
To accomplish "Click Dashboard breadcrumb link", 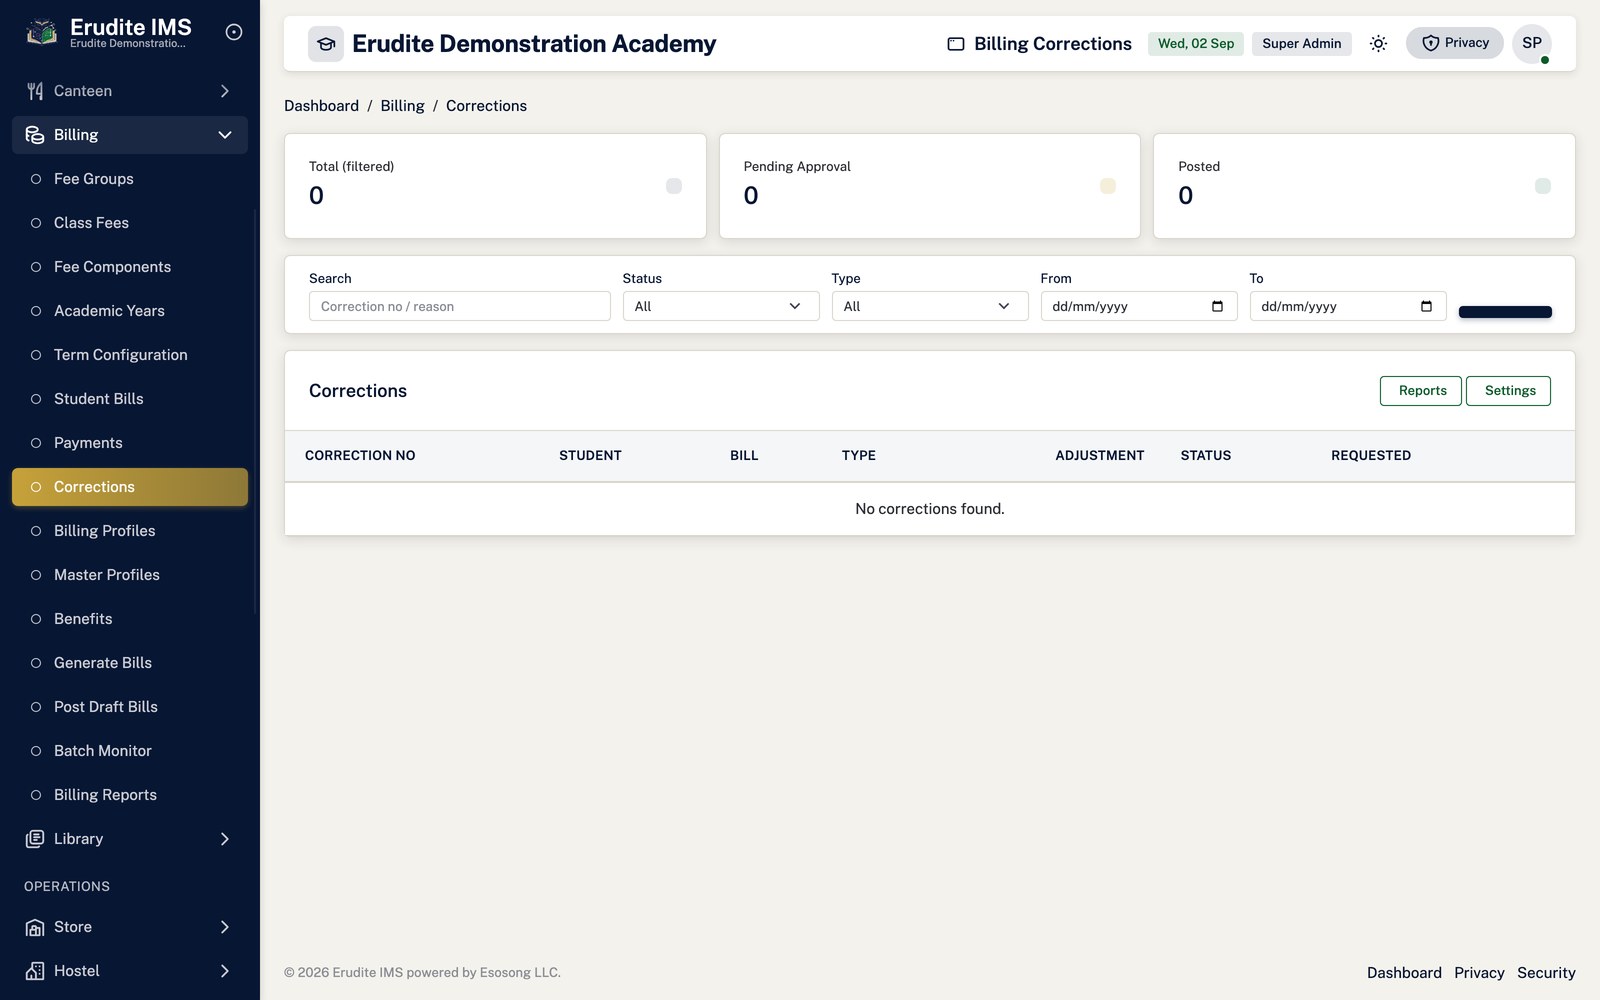I will click(321, 106).
